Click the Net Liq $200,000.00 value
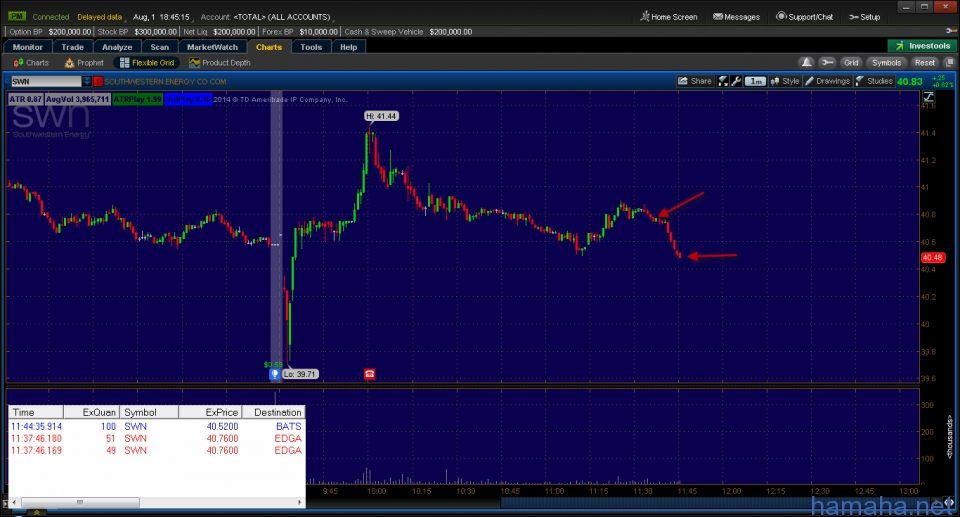Viewport: 960px width, 517px height. pos(234,32)
